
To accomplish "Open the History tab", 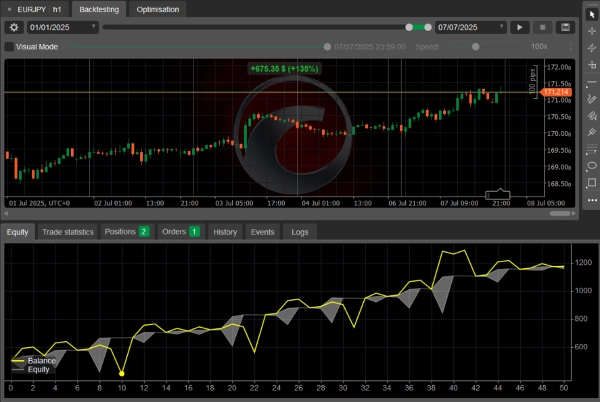I will 225,232.
